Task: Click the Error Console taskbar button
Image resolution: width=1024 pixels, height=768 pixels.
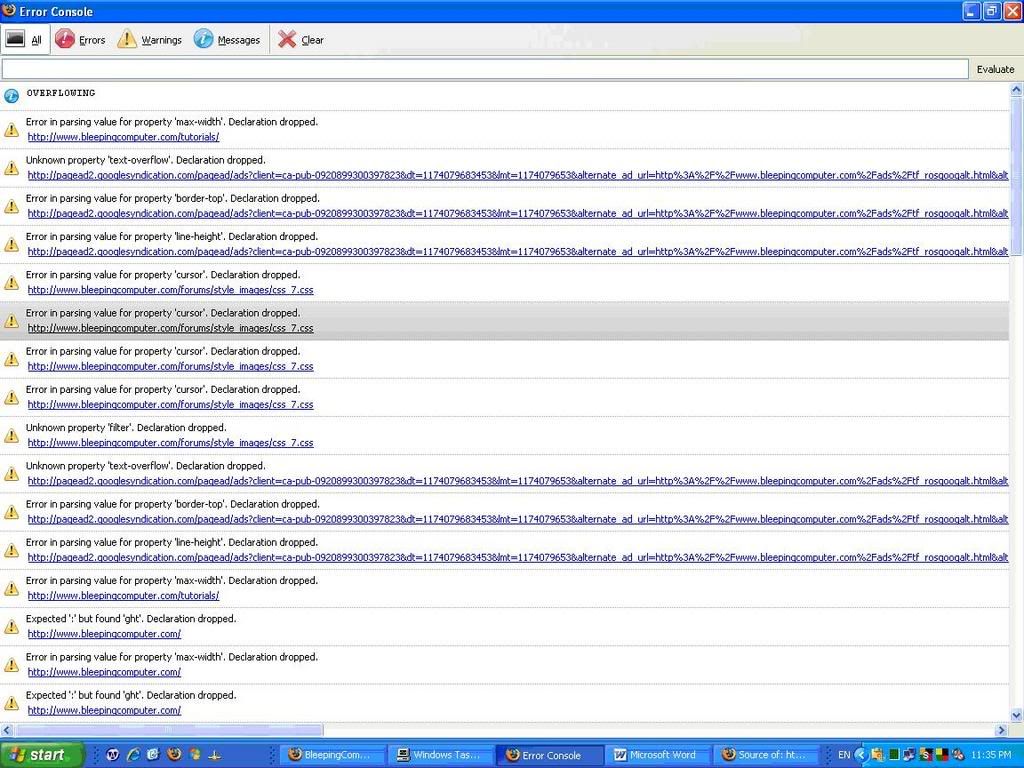Action: coord(549,755)
